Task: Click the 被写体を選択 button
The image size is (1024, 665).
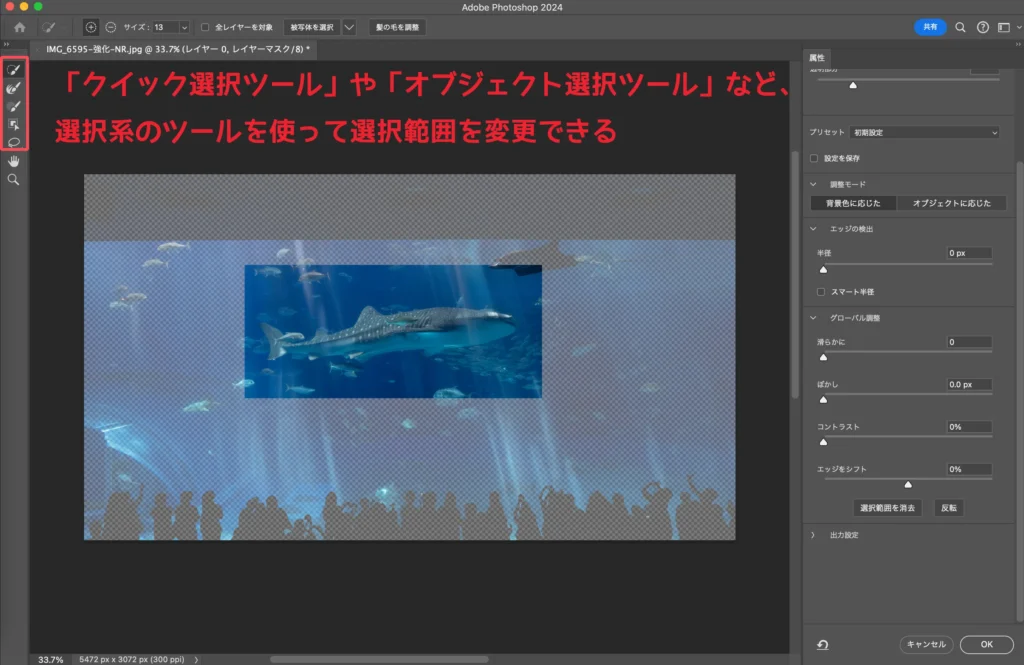Action: click(x=312, y=27)
